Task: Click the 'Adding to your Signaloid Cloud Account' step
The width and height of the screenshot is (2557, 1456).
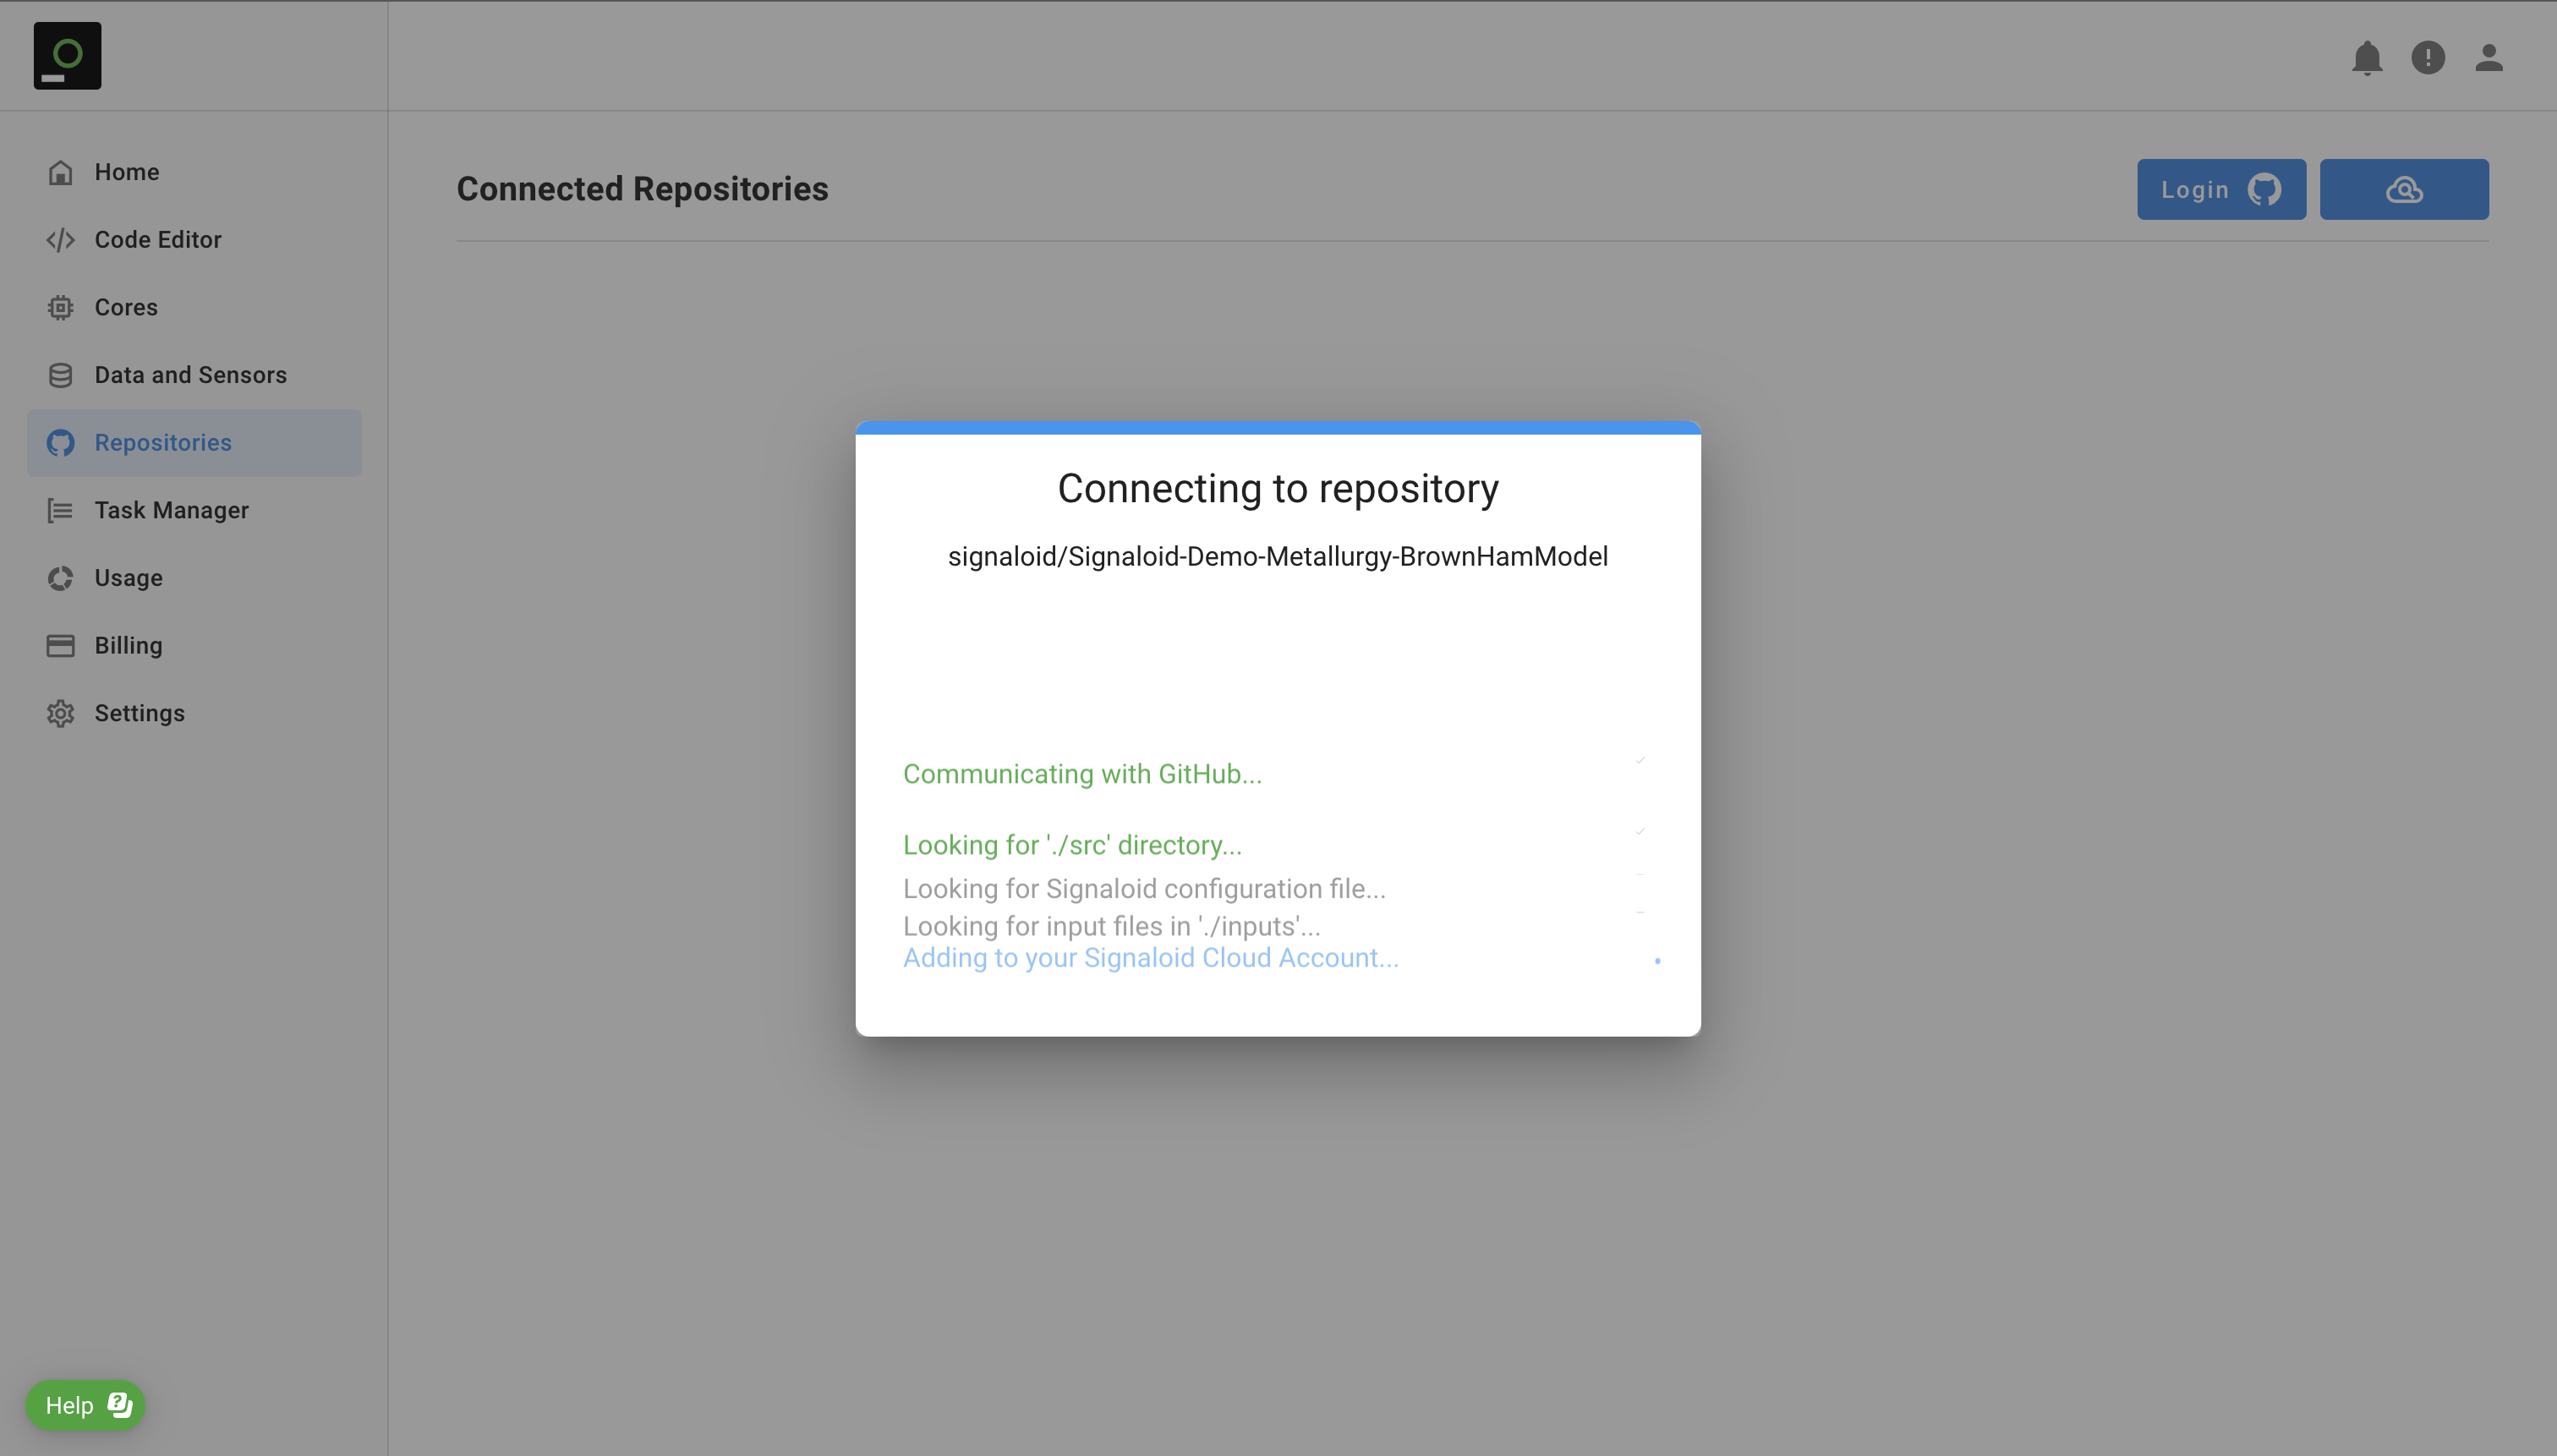Action: (x=1150, y=958)
